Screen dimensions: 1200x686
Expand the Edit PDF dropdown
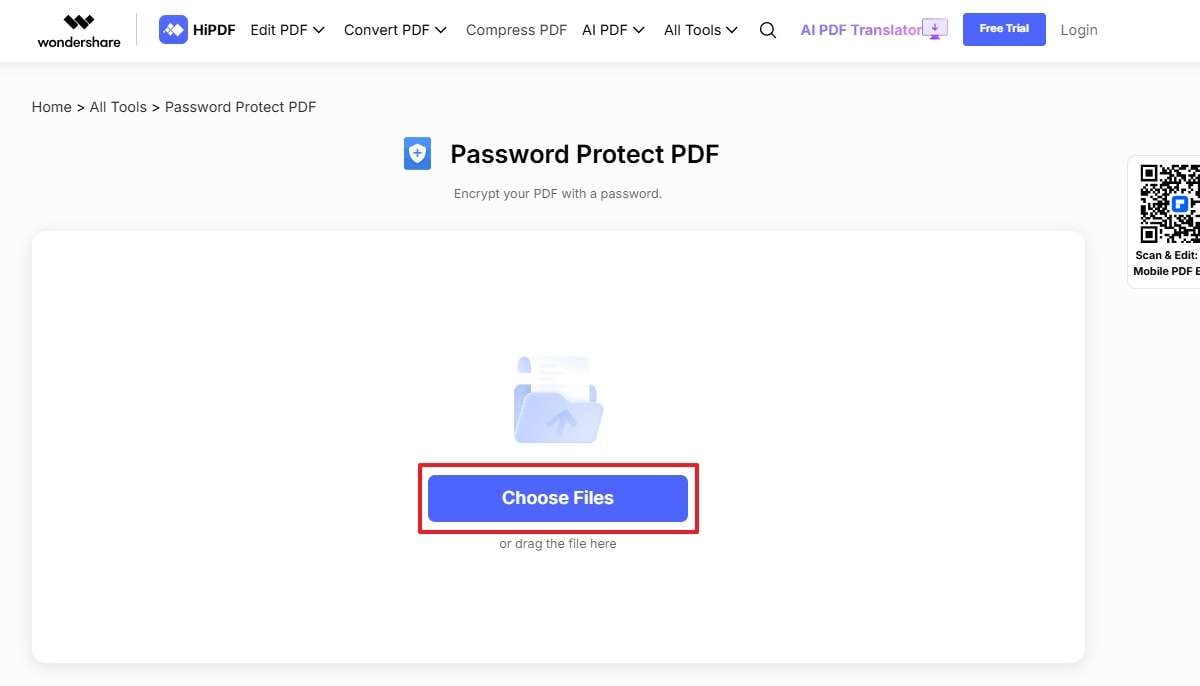[x=288, y=30]
